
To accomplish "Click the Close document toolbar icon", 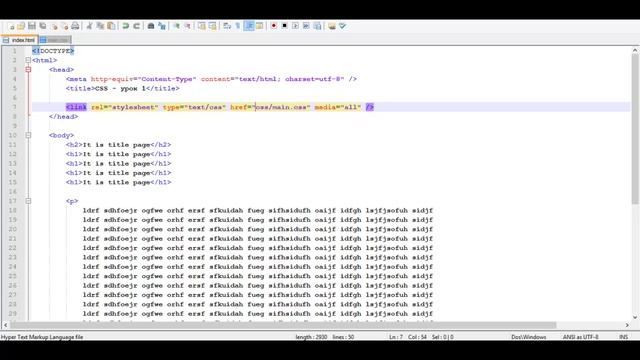I will [x=54, y=26].
